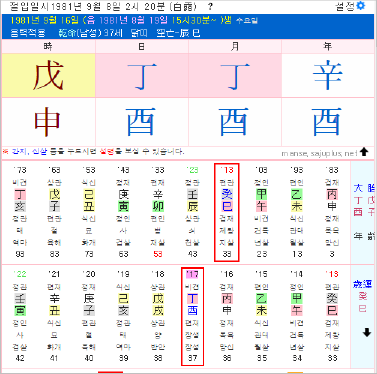
Task: Click the age 42 under 壬寅
Action: [20, 358]
